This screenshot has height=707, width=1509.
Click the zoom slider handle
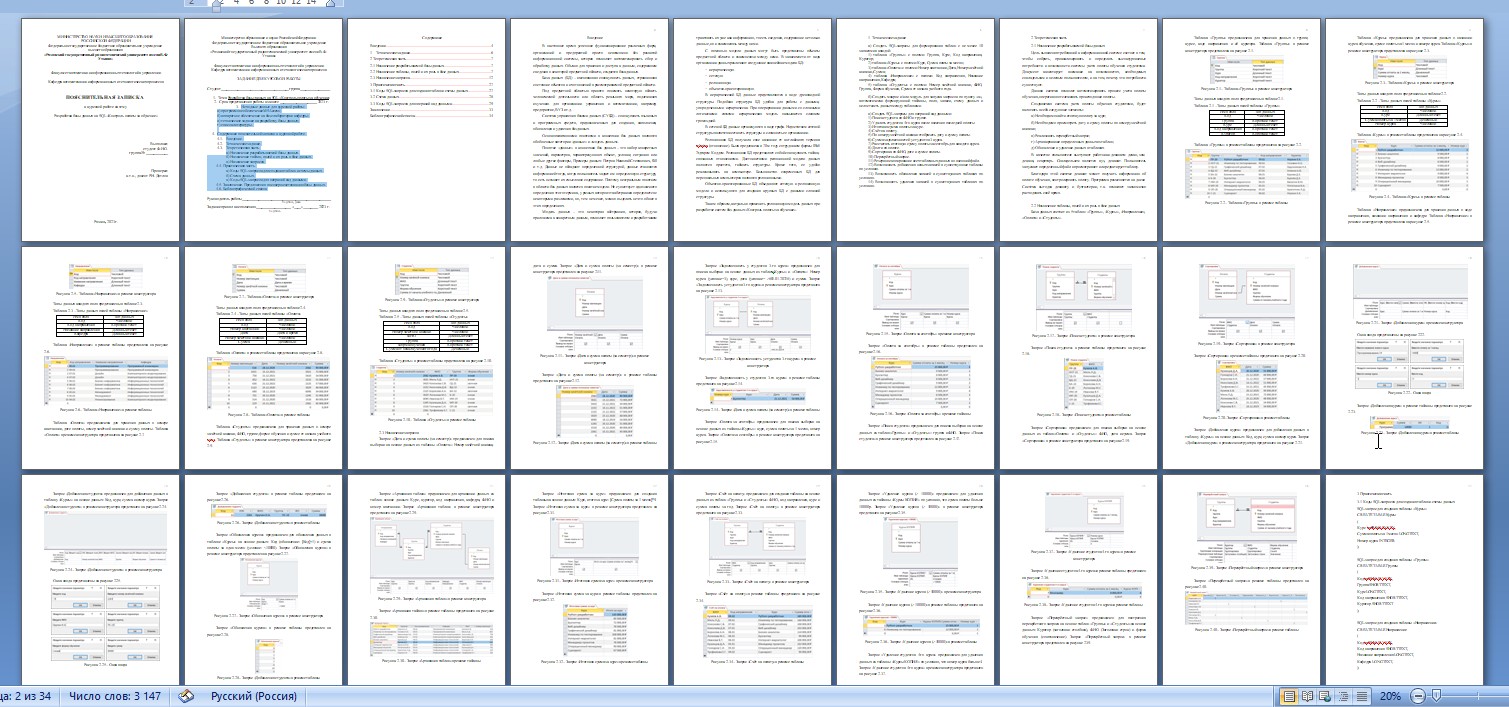[1436, 696]
